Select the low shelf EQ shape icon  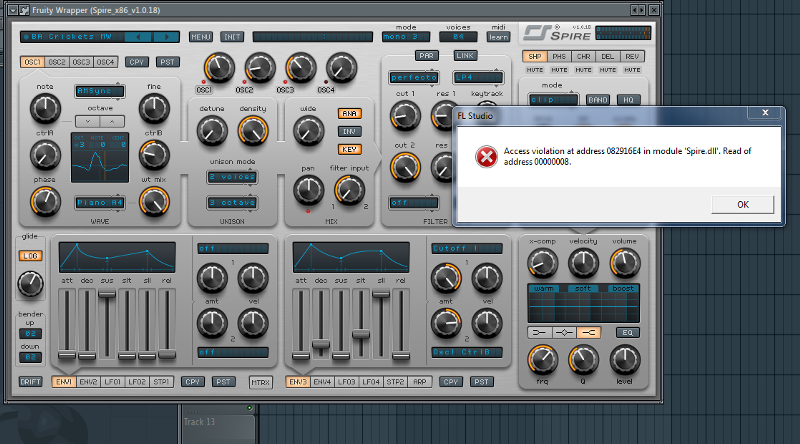pos(539,333)
